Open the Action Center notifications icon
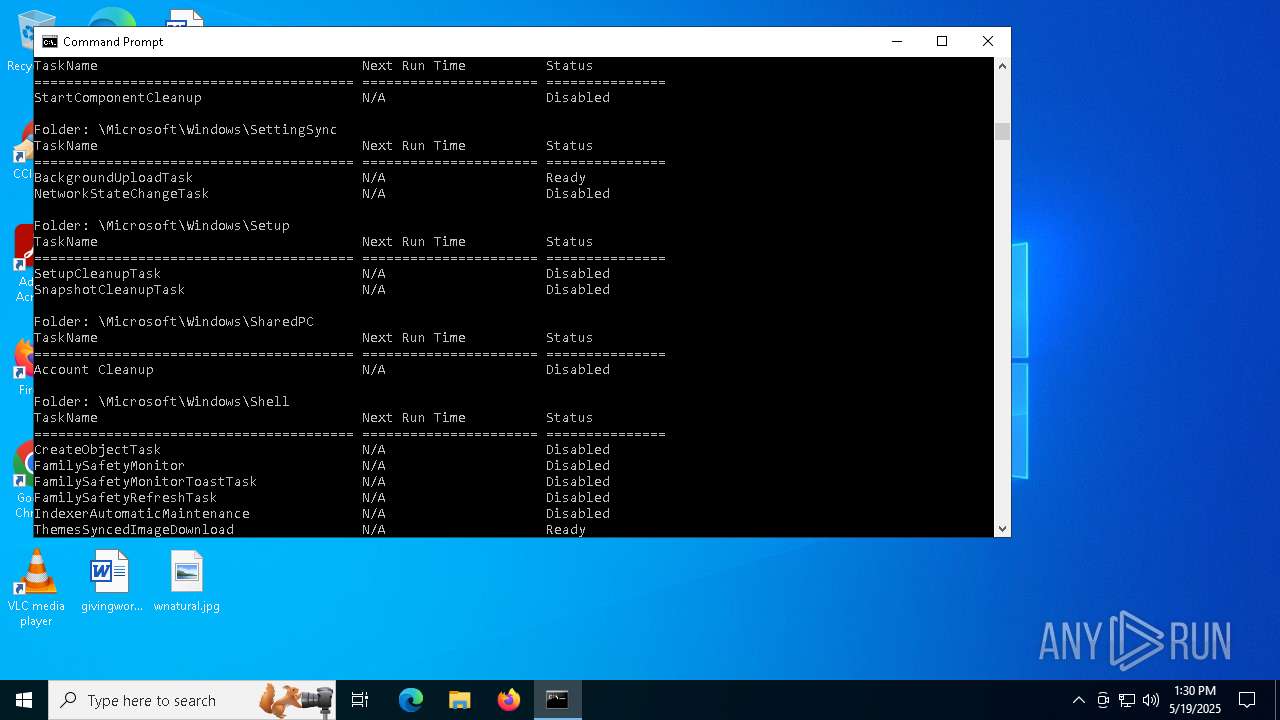 pos(1247,700)
